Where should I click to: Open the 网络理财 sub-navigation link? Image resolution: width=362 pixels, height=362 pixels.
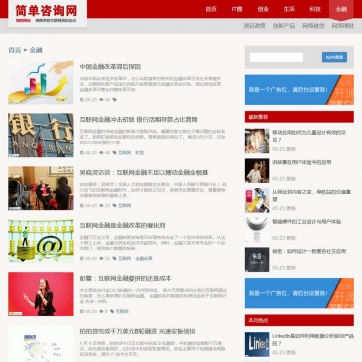coord(342,26)
